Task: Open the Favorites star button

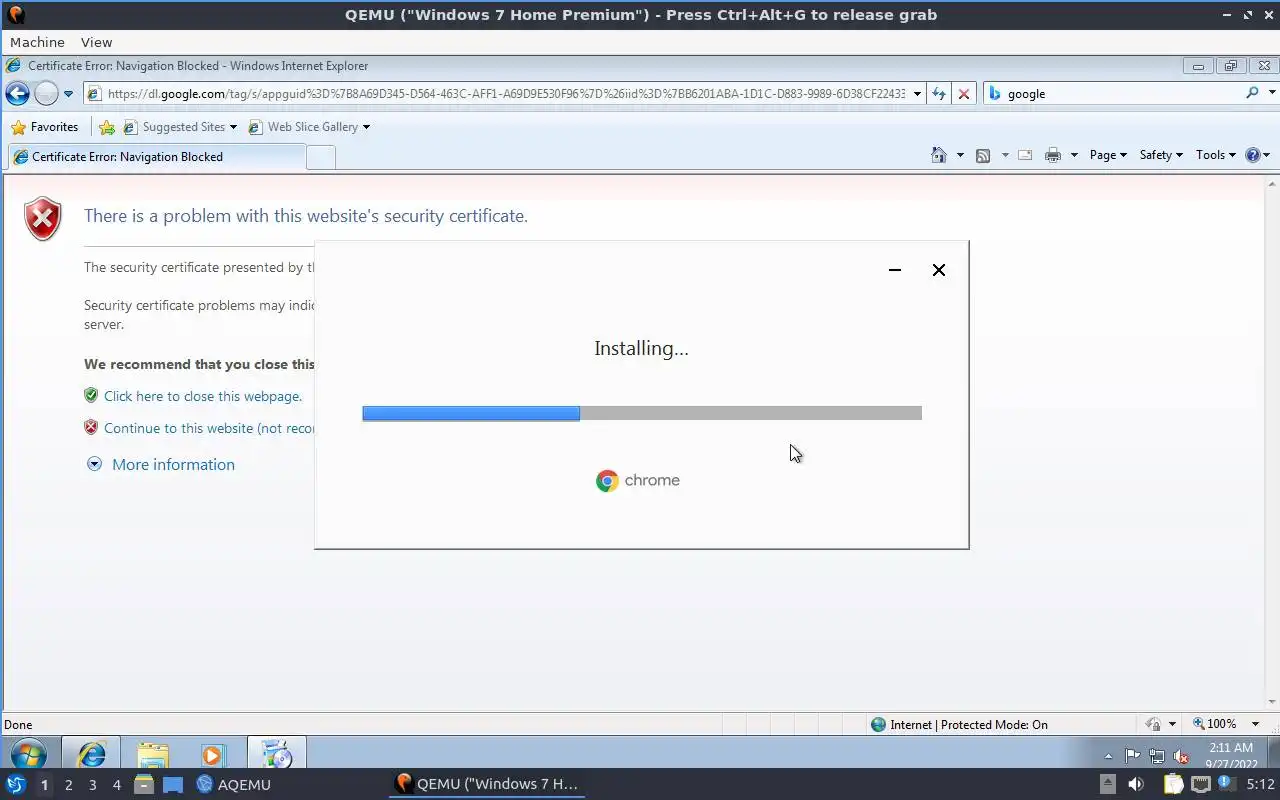Action: 44,127
